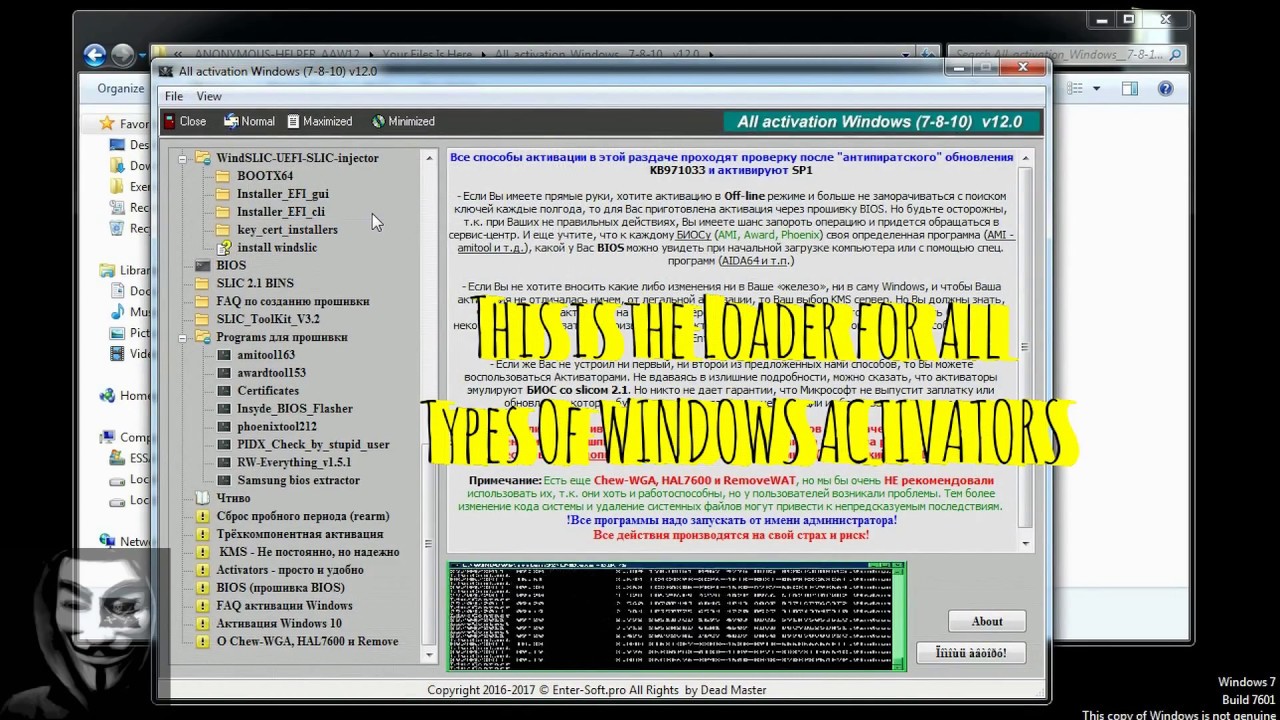Select Трёхкомпонентная активация tree item
This screenshot has width=1280, height=720.
point(300,534)
